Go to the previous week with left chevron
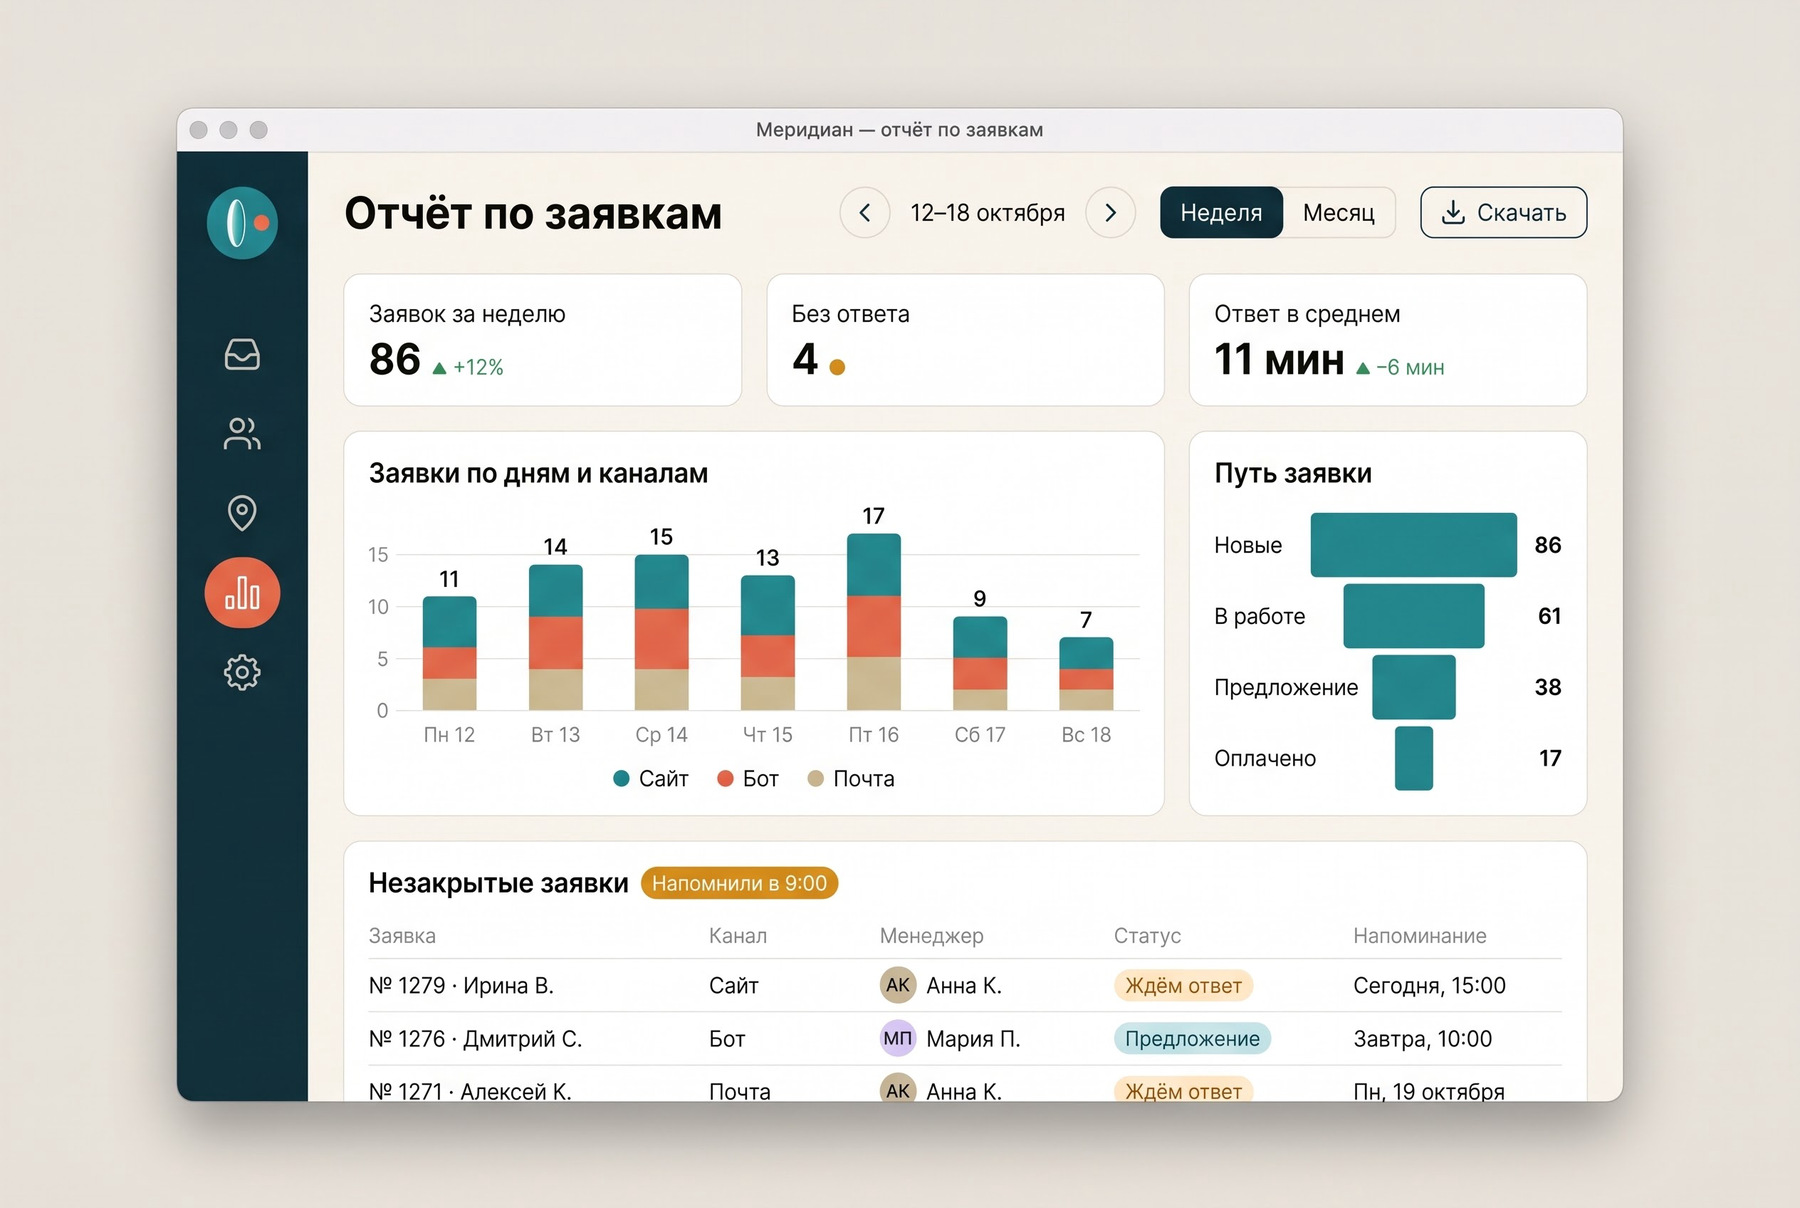The width and height of the screenshot is (1800, 1208). (x=865, y=213)
